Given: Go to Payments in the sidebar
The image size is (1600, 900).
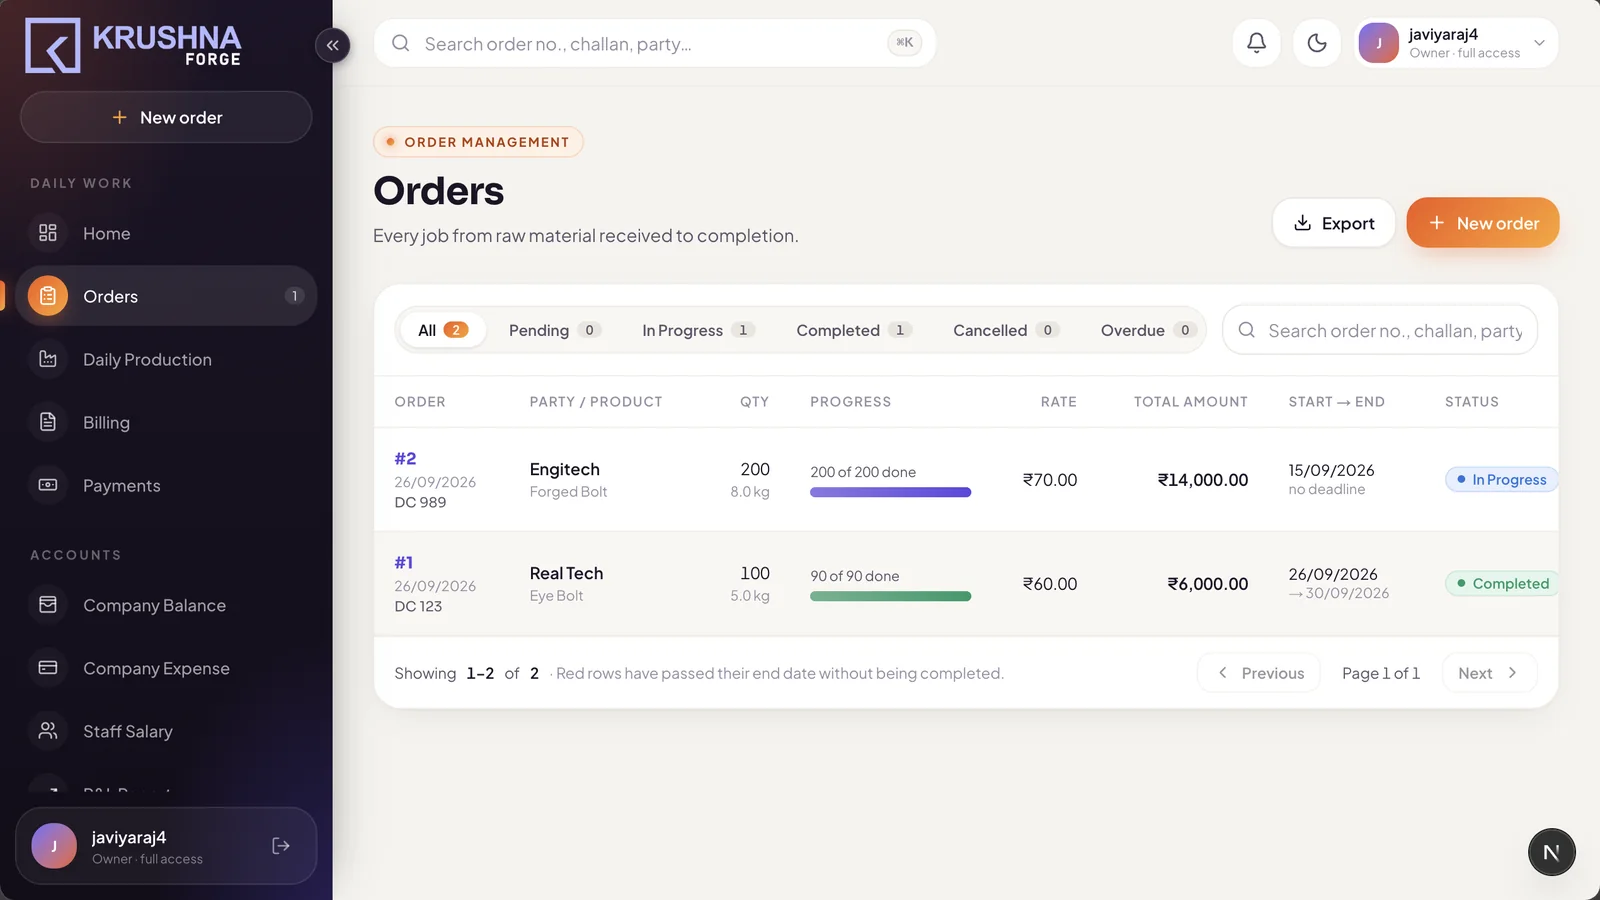Looking at the screenshot, I should tap(166, 485).
